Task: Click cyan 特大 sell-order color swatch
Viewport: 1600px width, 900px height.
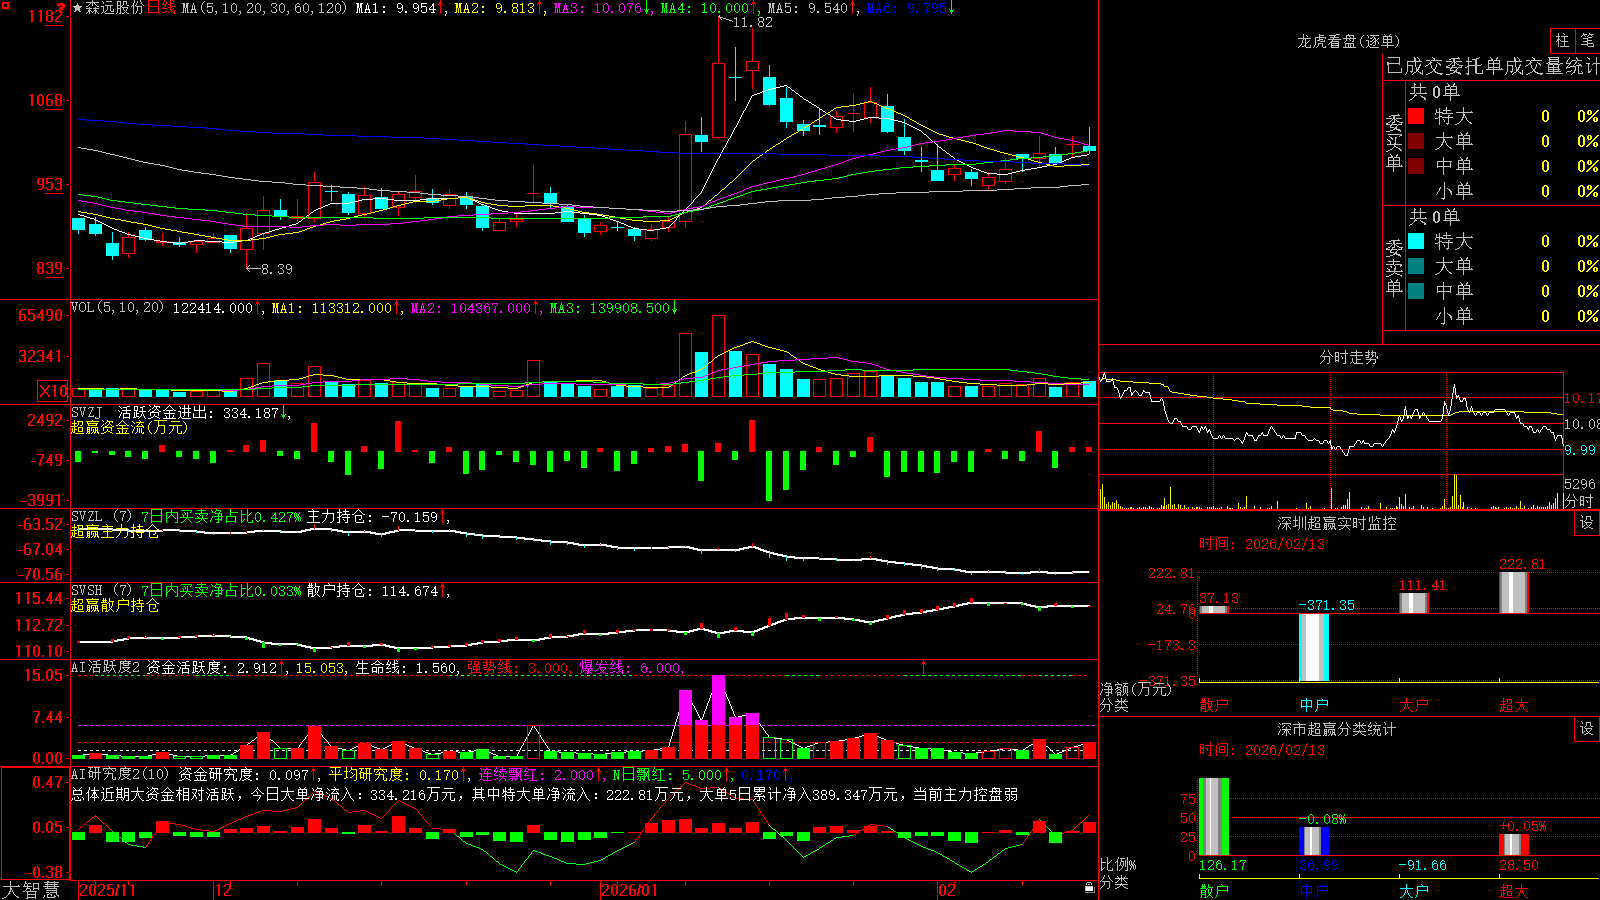Action: point(1416,241)
